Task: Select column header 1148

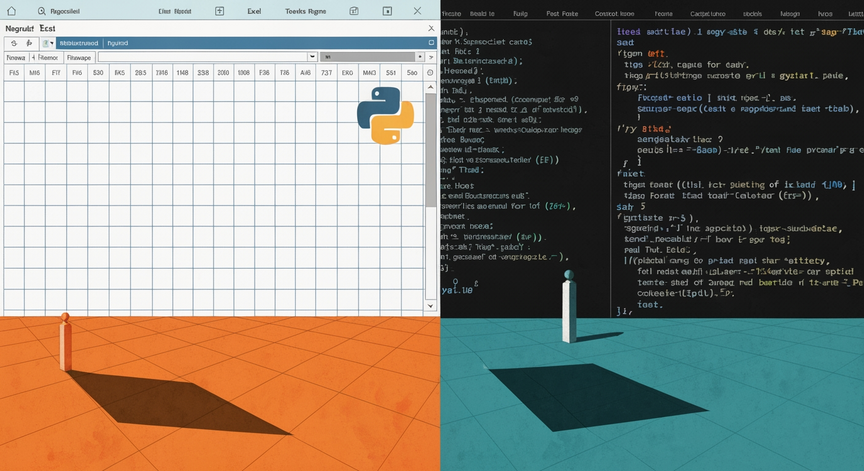Action: click(182, 73)
